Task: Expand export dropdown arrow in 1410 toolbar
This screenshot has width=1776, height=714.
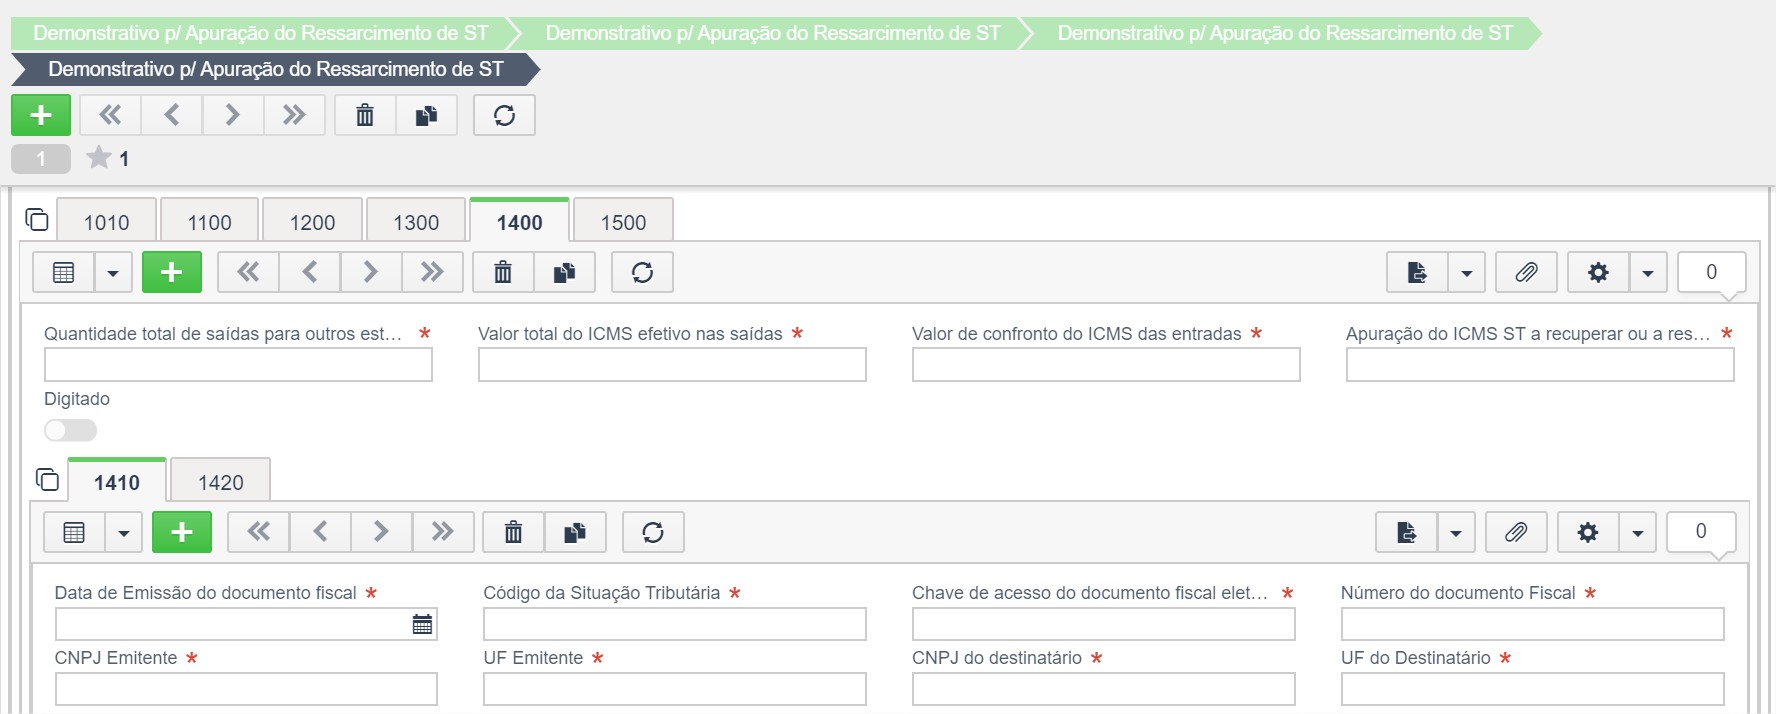Action: click(1456, 532)
